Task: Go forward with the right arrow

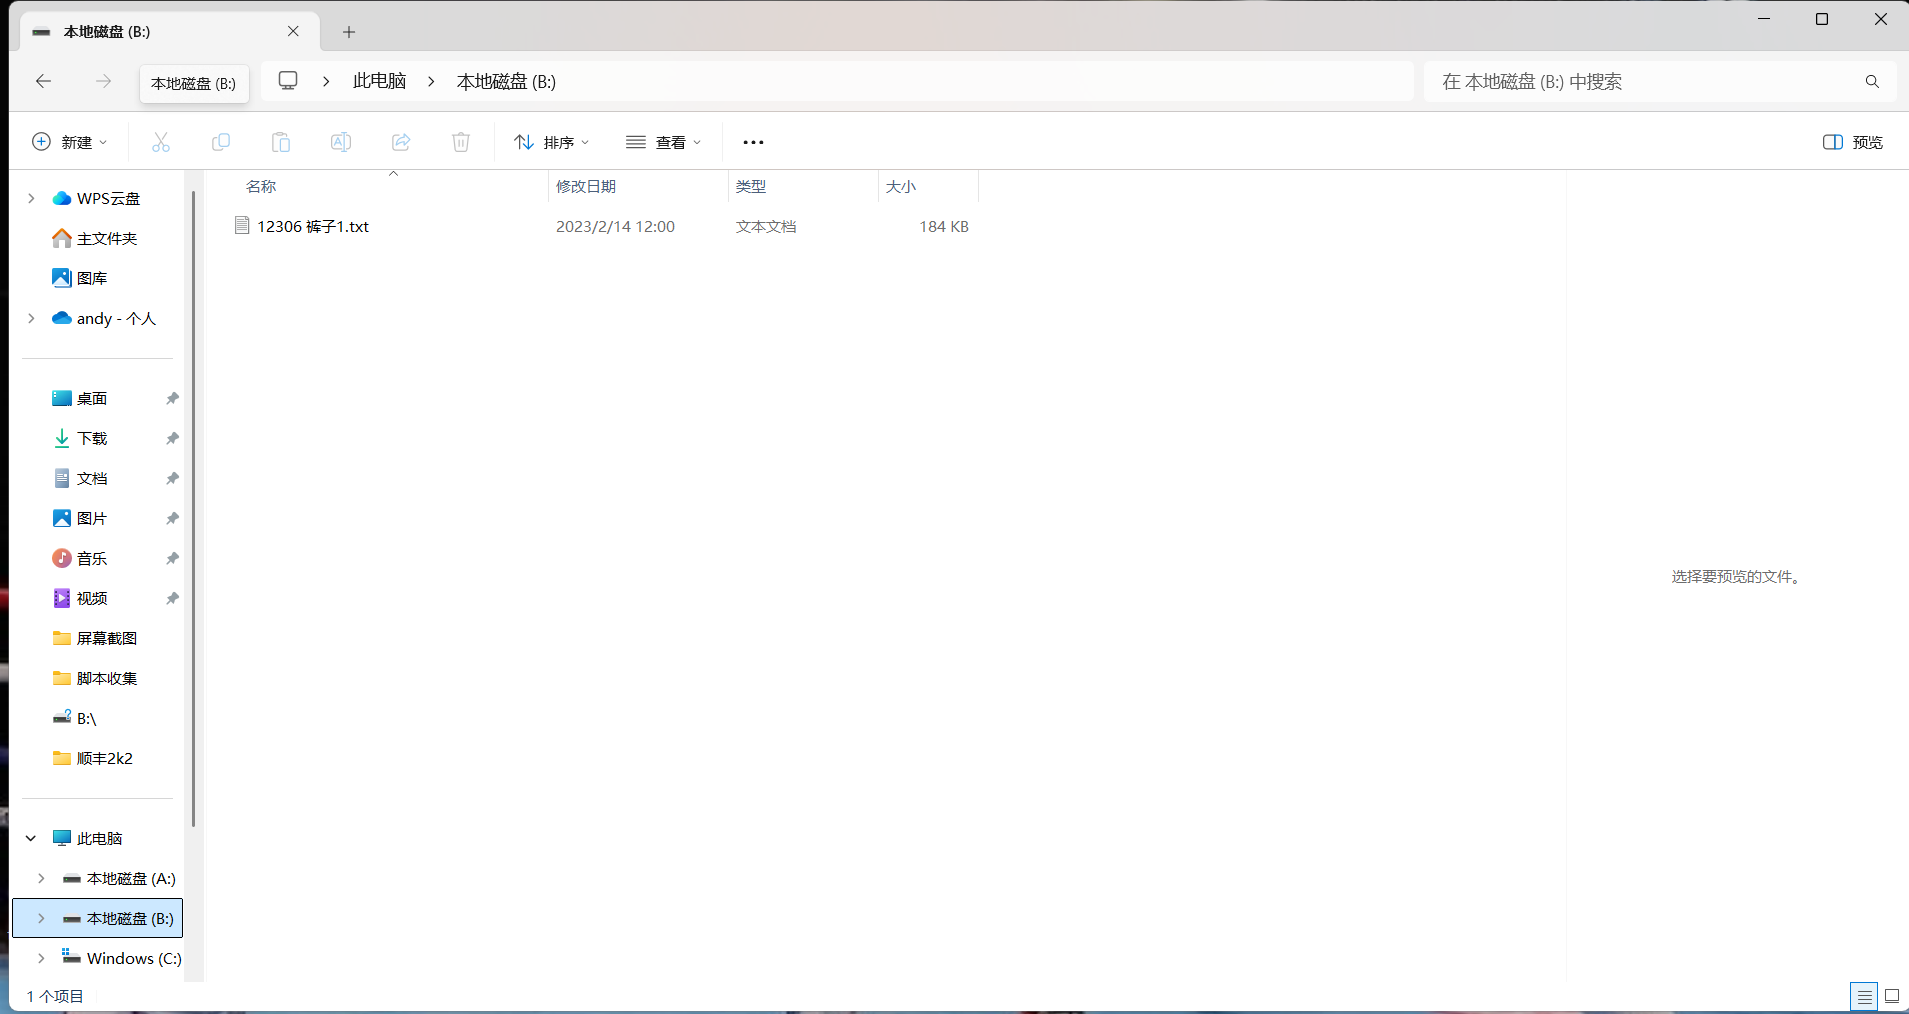Action: point(103,81)
